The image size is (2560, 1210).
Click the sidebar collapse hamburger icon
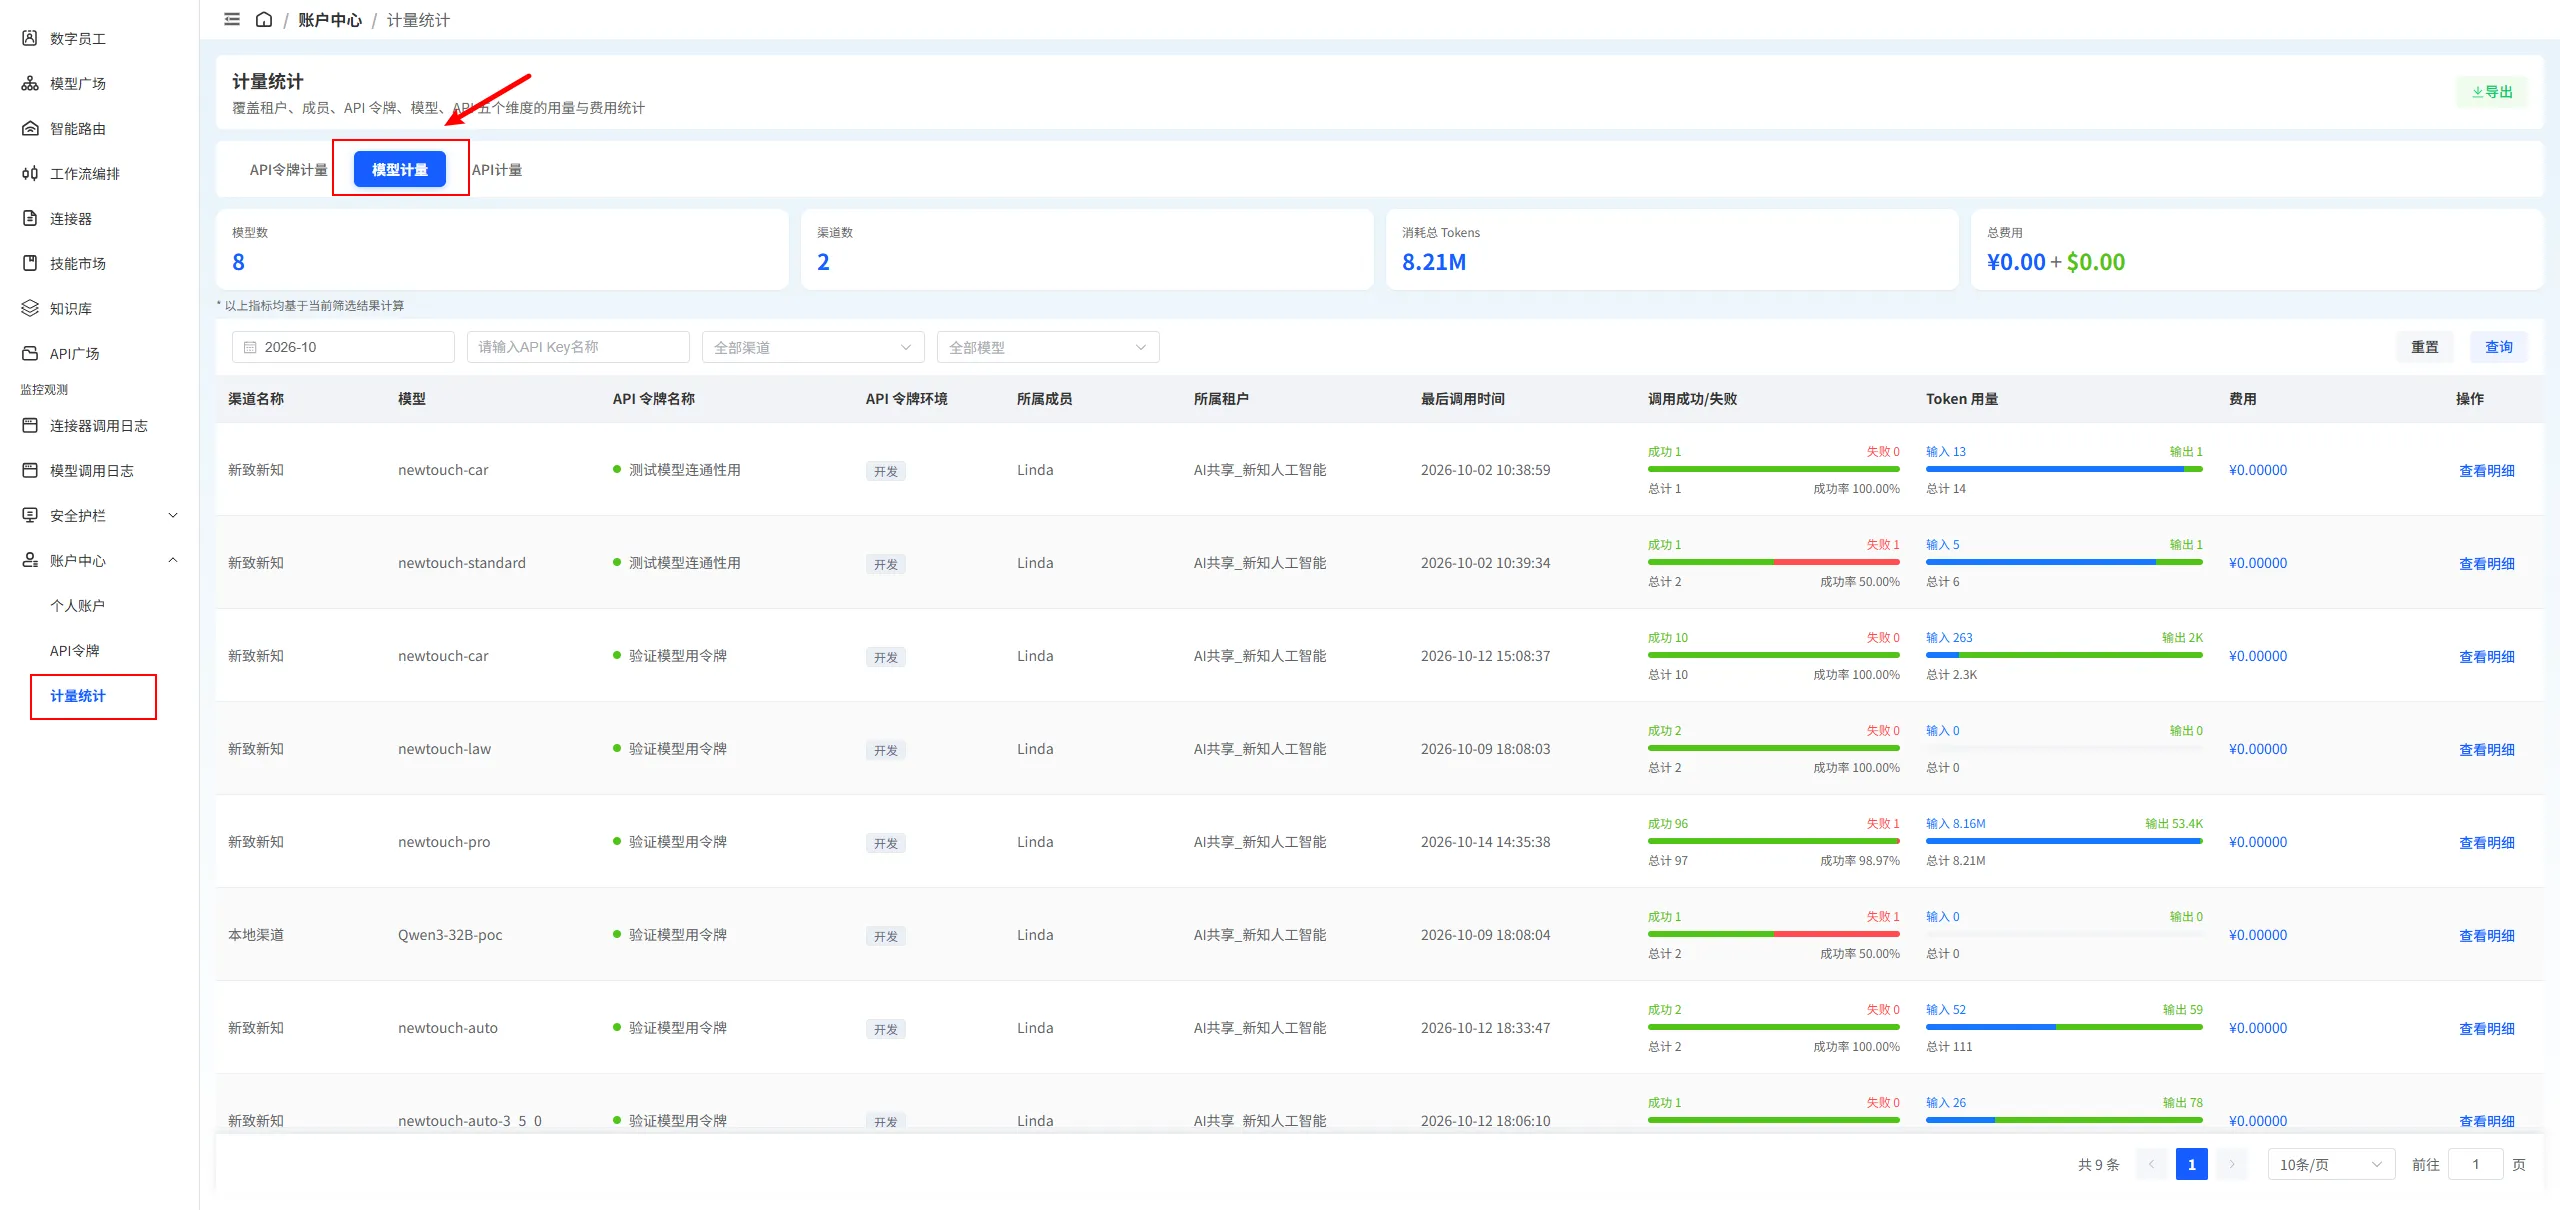232,19
